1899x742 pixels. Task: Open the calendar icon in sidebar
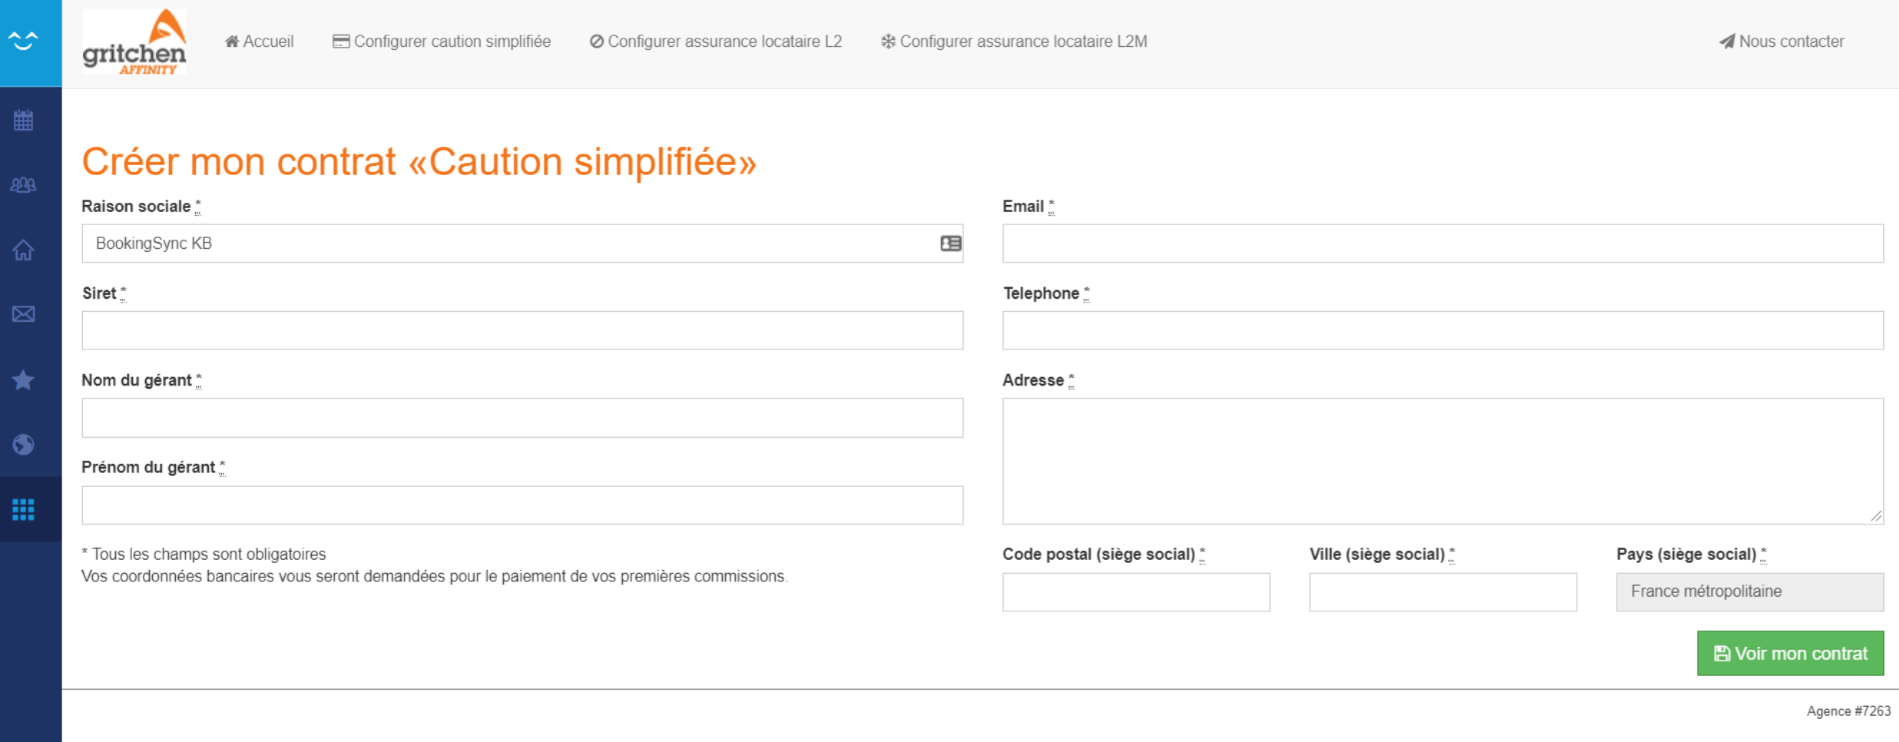(x=23, y=121)
